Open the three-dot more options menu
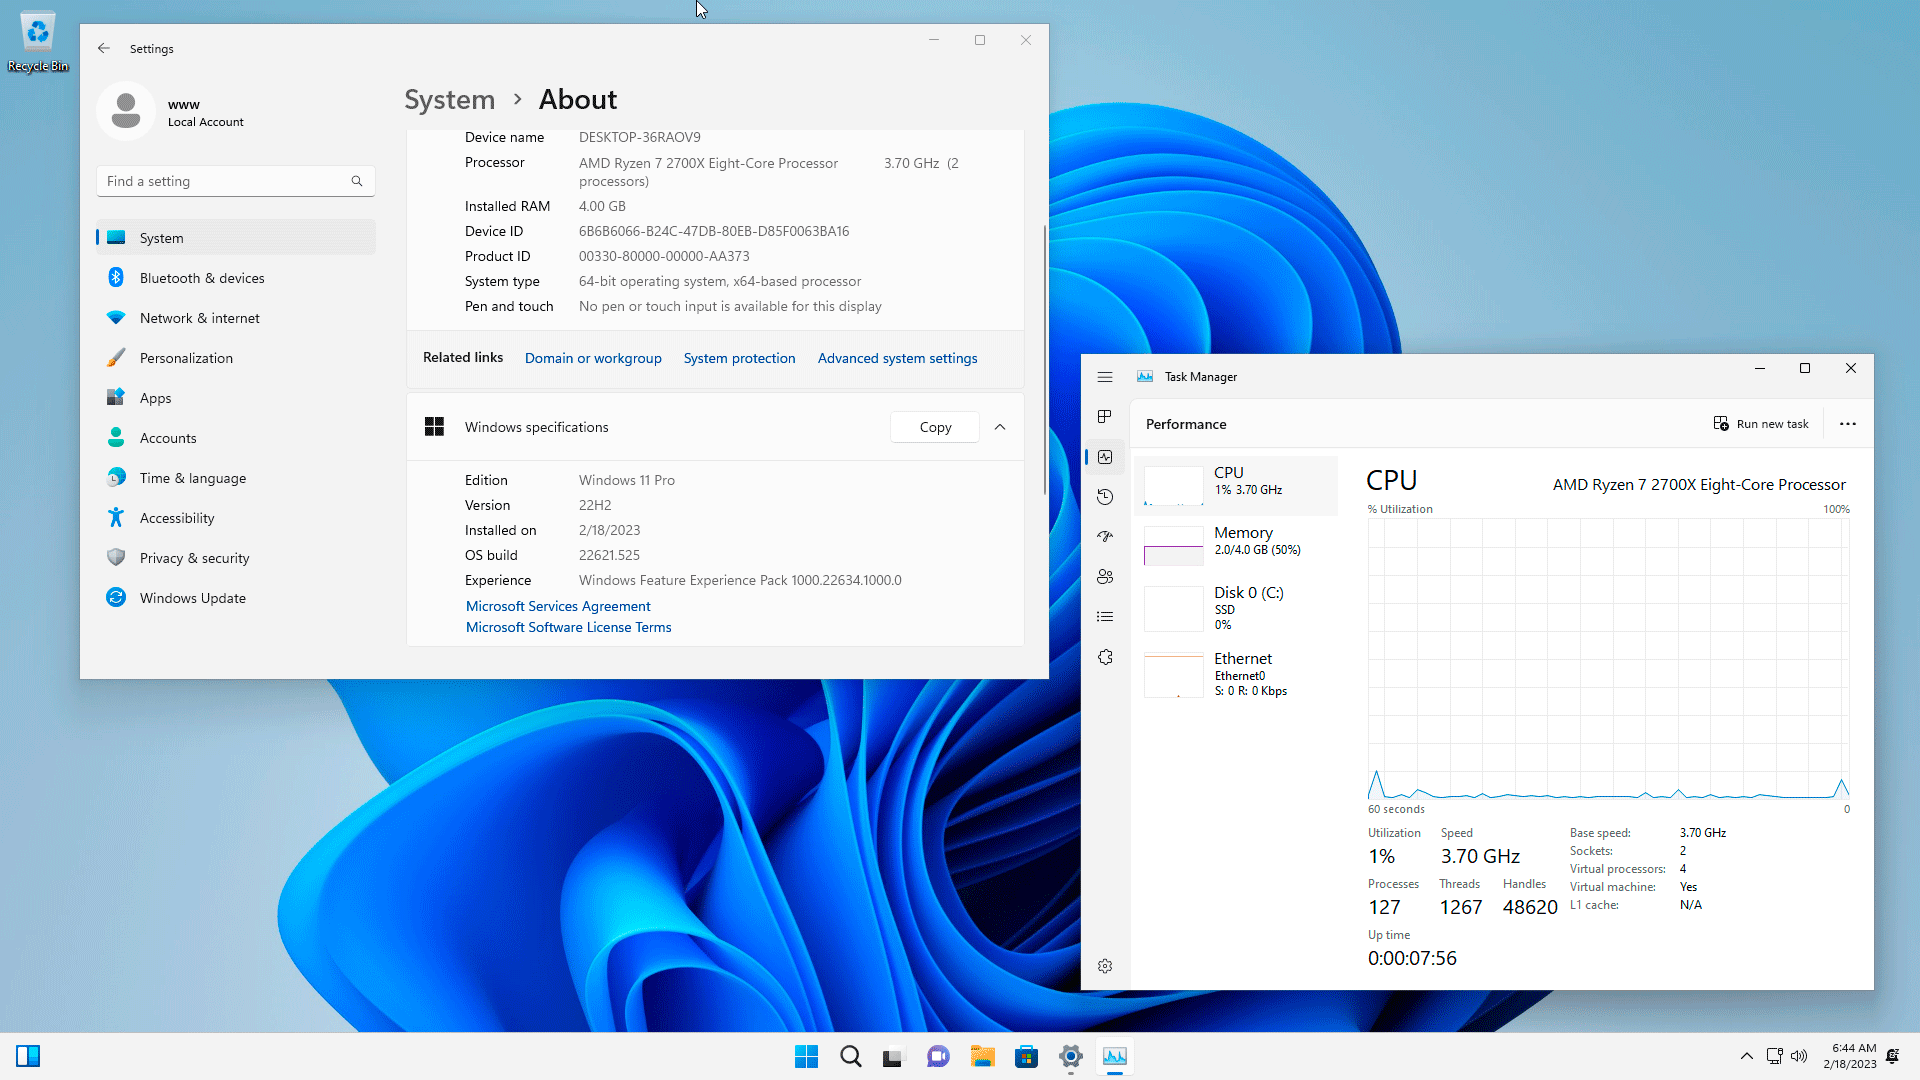This screenshot has height=1080, width=1920. (x=1847, y=424)
